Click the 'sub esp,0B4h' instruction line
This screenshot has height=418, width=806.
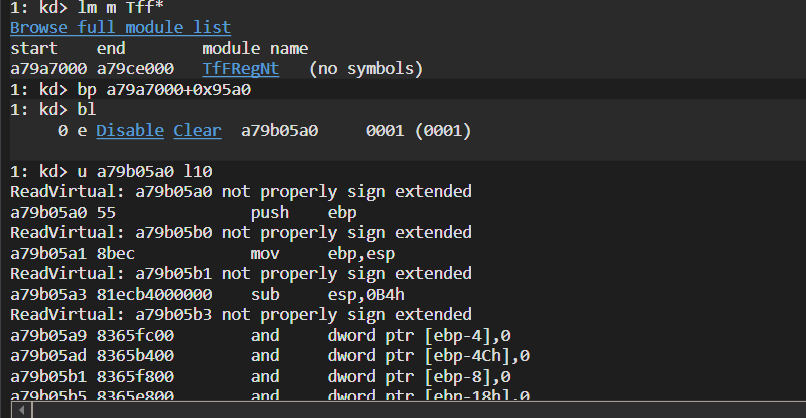point(207,295)
